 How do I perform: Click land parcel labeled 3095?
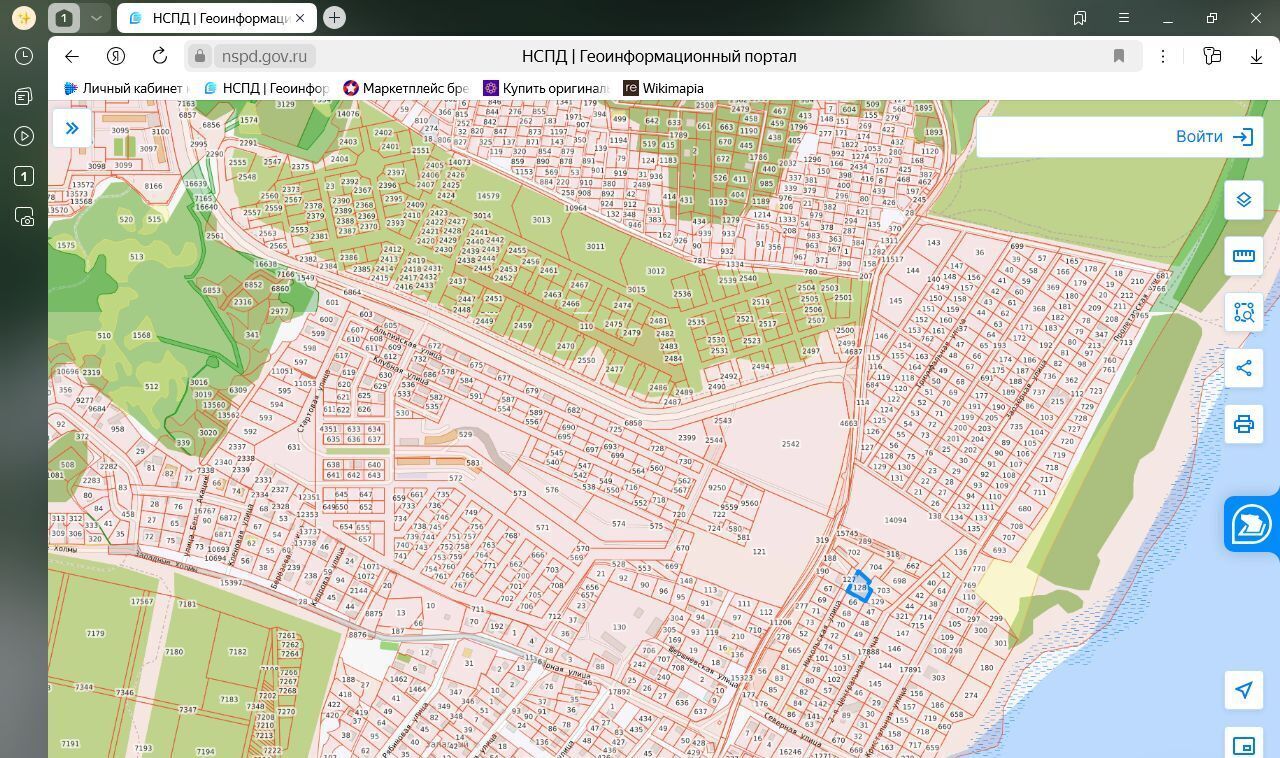[120, 131]
